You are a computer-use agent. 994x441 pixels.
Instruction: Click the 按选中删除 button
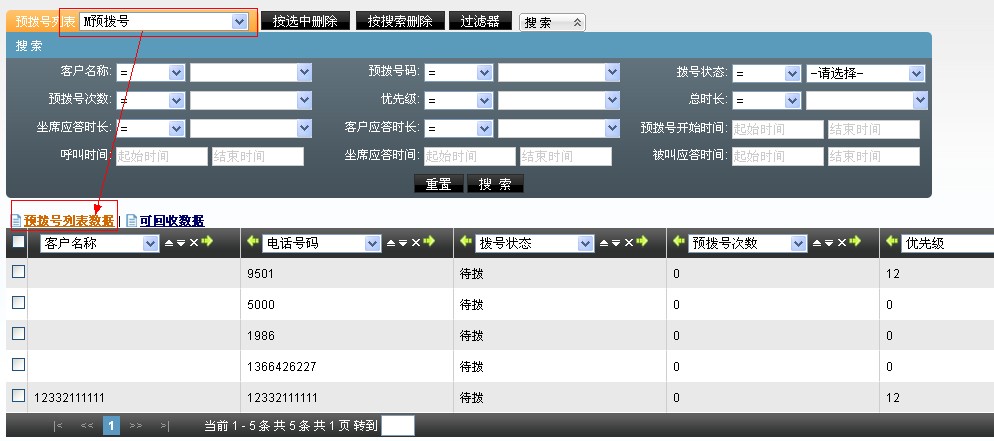pyautogui.click(x=305, y=21)
